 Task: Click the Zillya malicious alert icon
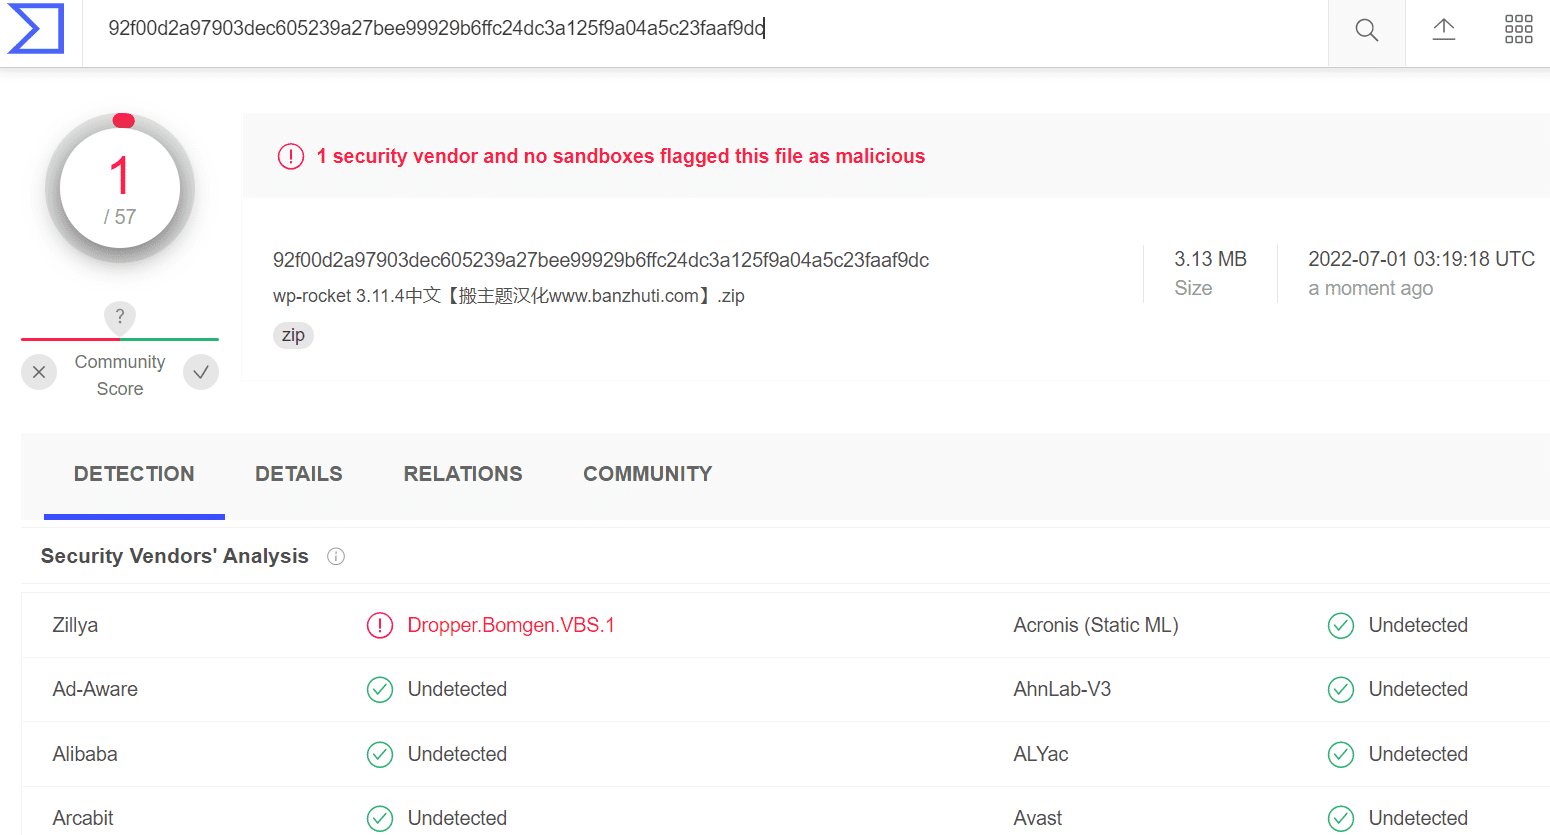tap(380, 625)
